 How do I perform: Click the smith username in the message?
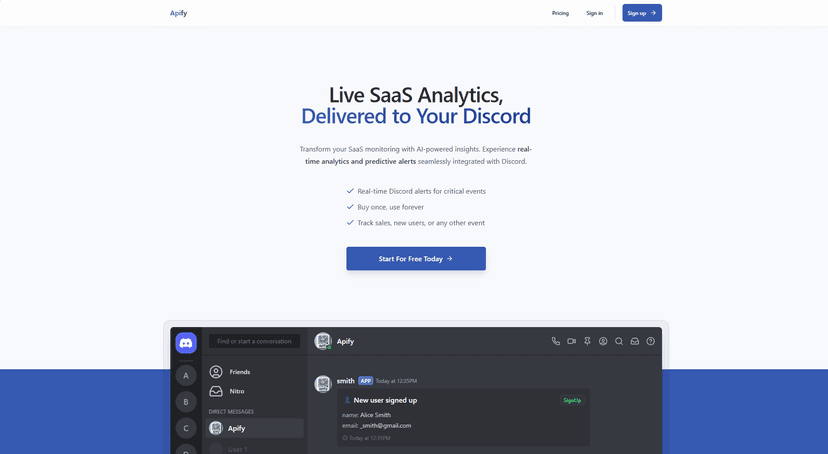pyautogui.click(x=345, y=381)
